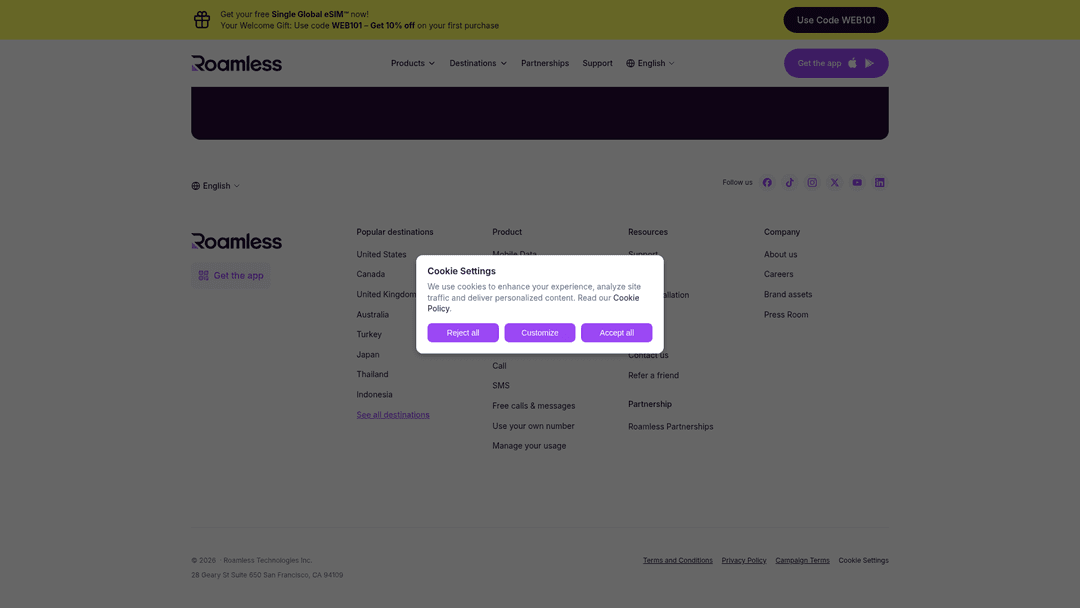
Task: Click the TikTok social icon
Action: click(789, 182)
